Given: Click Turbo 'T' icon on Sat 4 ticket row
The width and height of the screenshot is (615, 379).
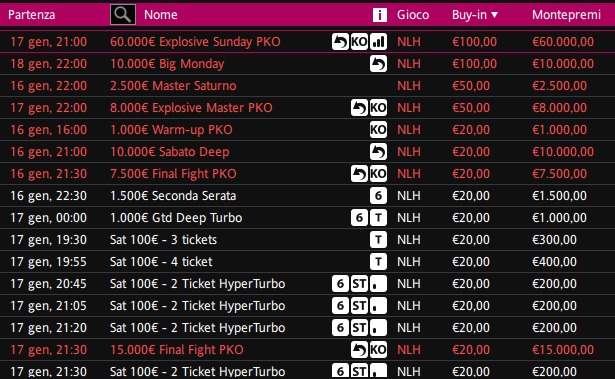Looking at the screenshot, I should coord(378,261).
